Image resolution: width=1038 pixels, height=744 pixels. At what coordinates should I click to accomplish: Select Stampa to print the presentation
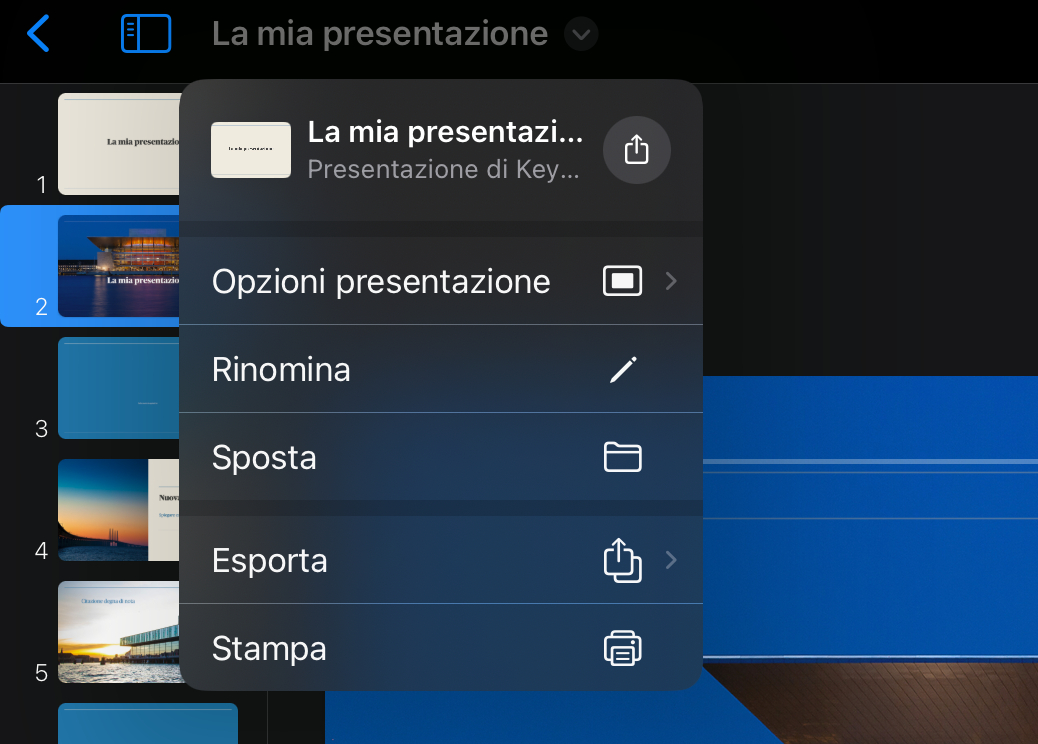pos(268,648)
